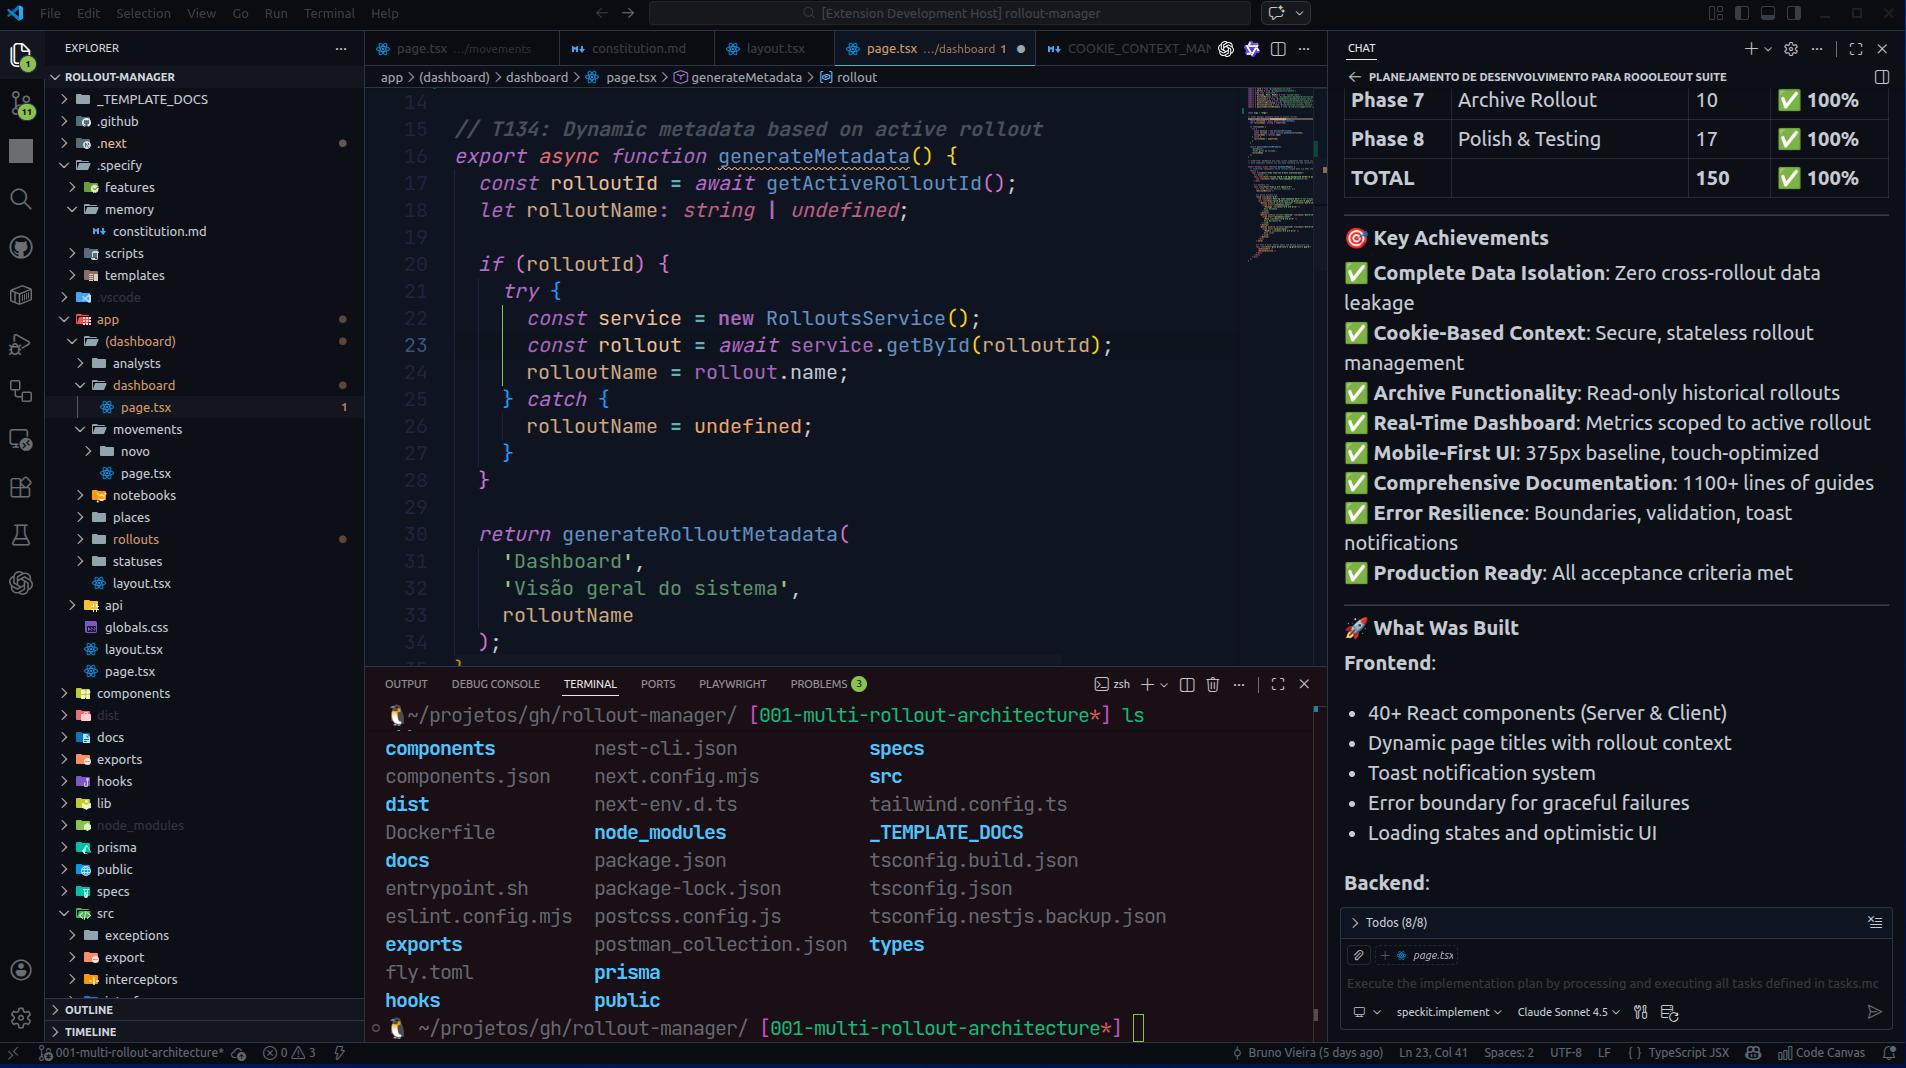The image size is (1906, 1068).
Task: Open the Testing flask view in sidebar
Action: [20, 535]
